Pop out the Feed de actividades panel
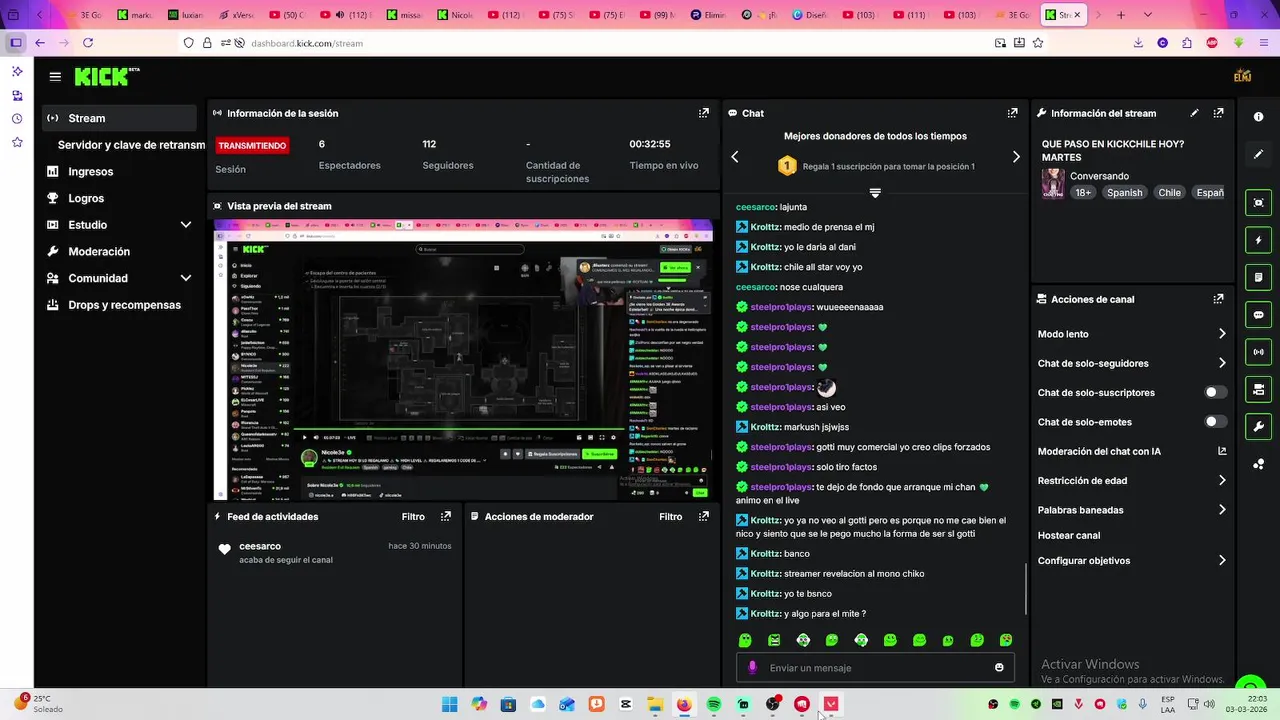This screenshot has width=1280, height=720. tap(446, 517)
